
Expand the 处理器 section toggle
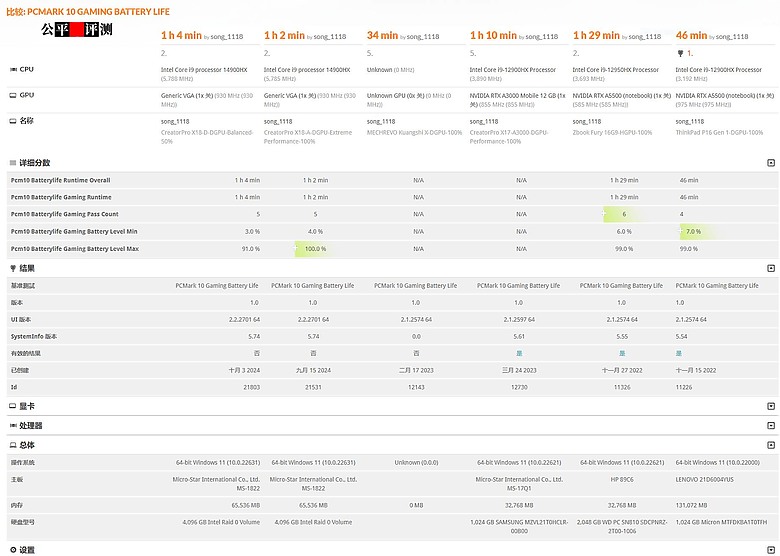(x=771, y=426)
